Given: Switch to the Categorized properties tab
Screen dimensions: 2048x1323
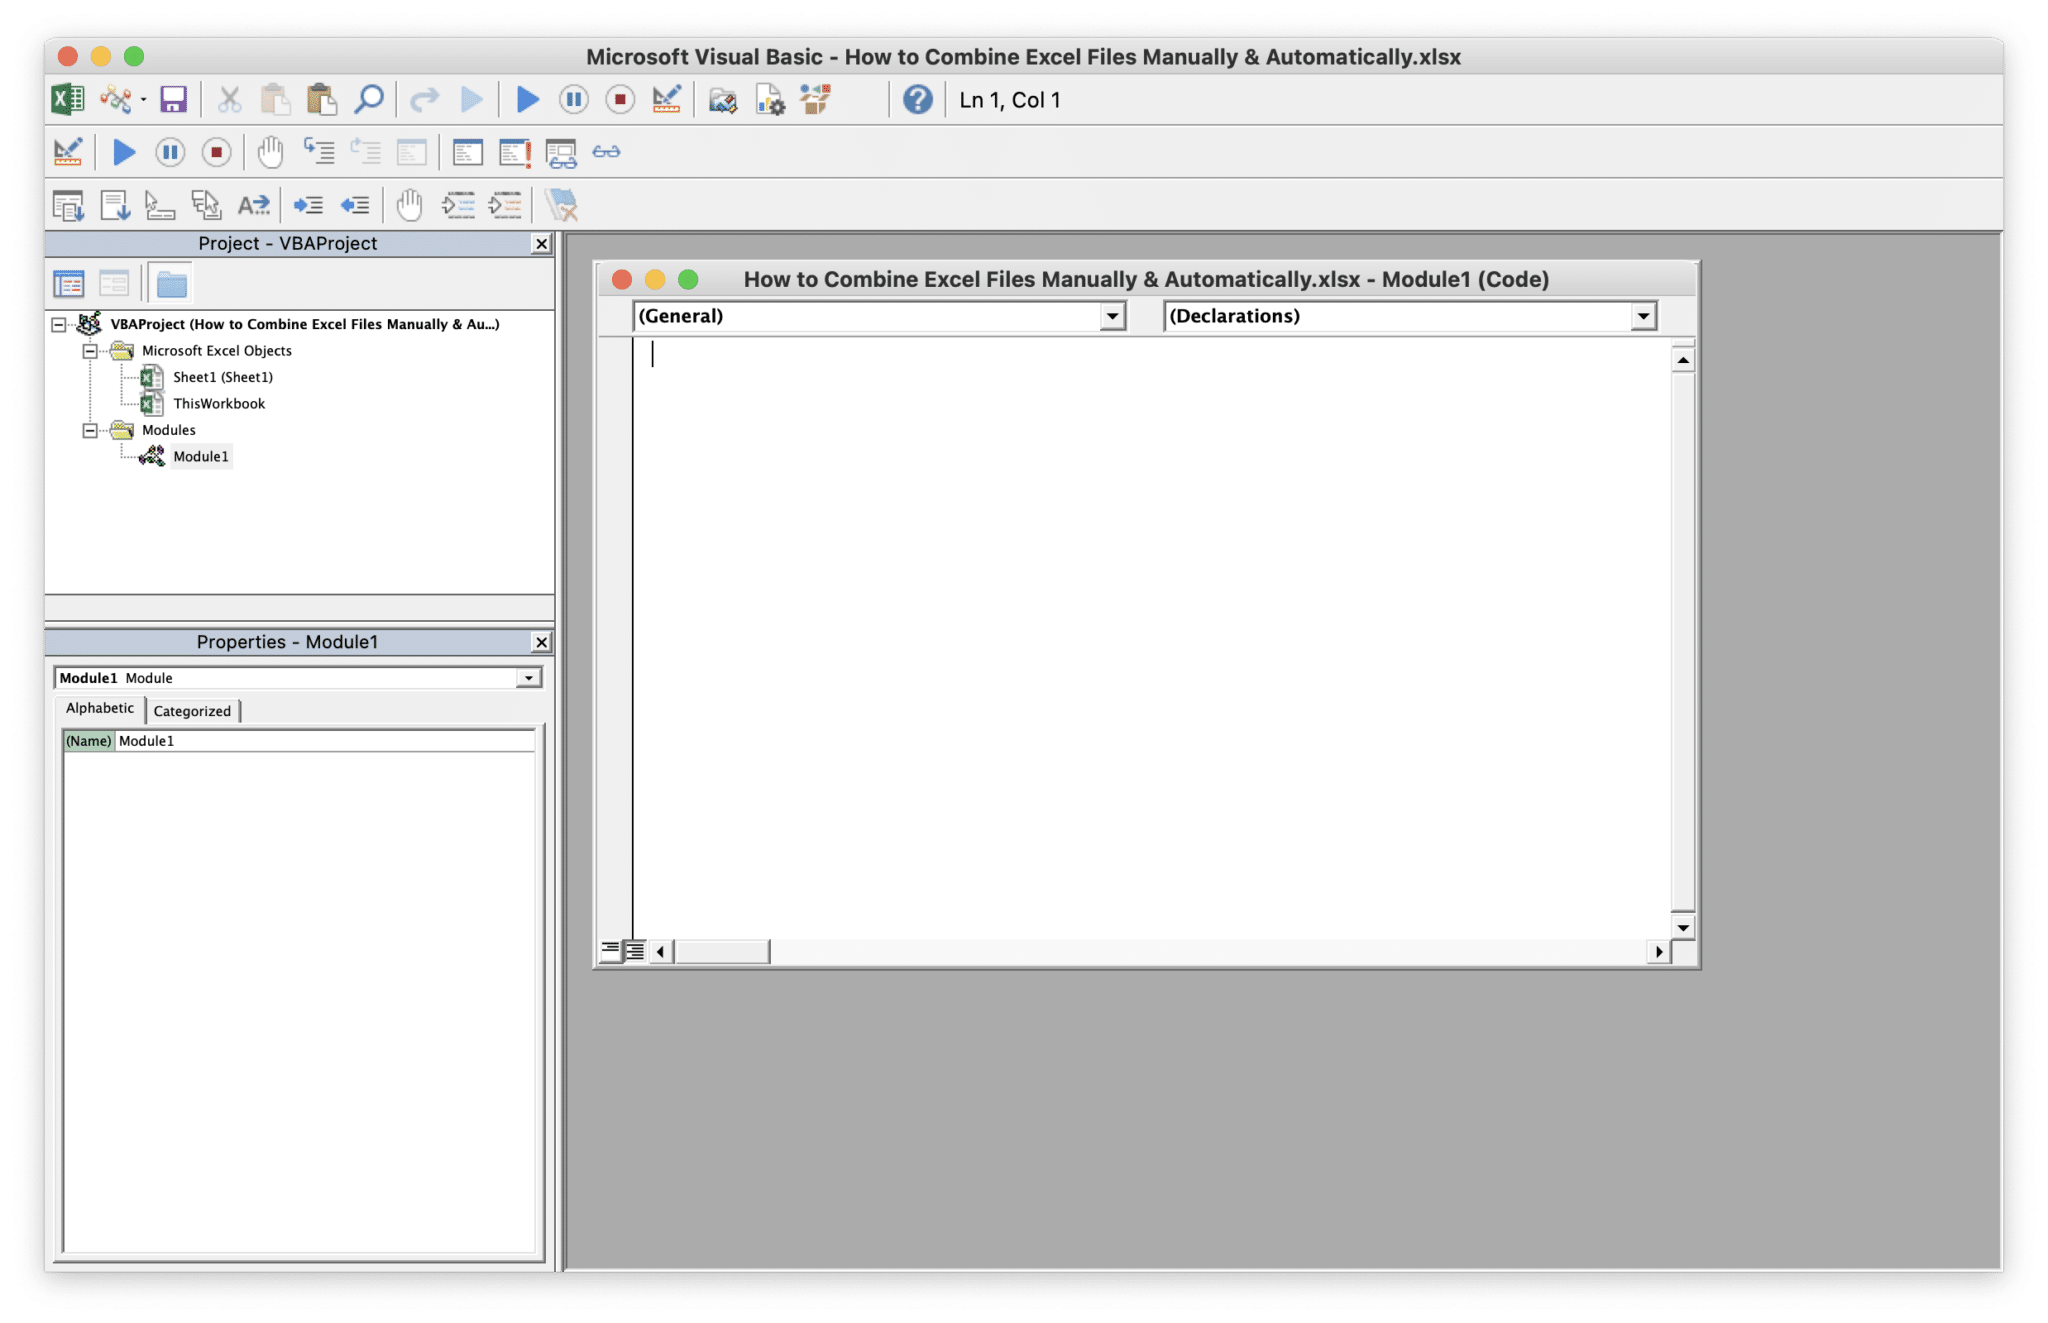Looking at the screenshot, I should point(192,710).
